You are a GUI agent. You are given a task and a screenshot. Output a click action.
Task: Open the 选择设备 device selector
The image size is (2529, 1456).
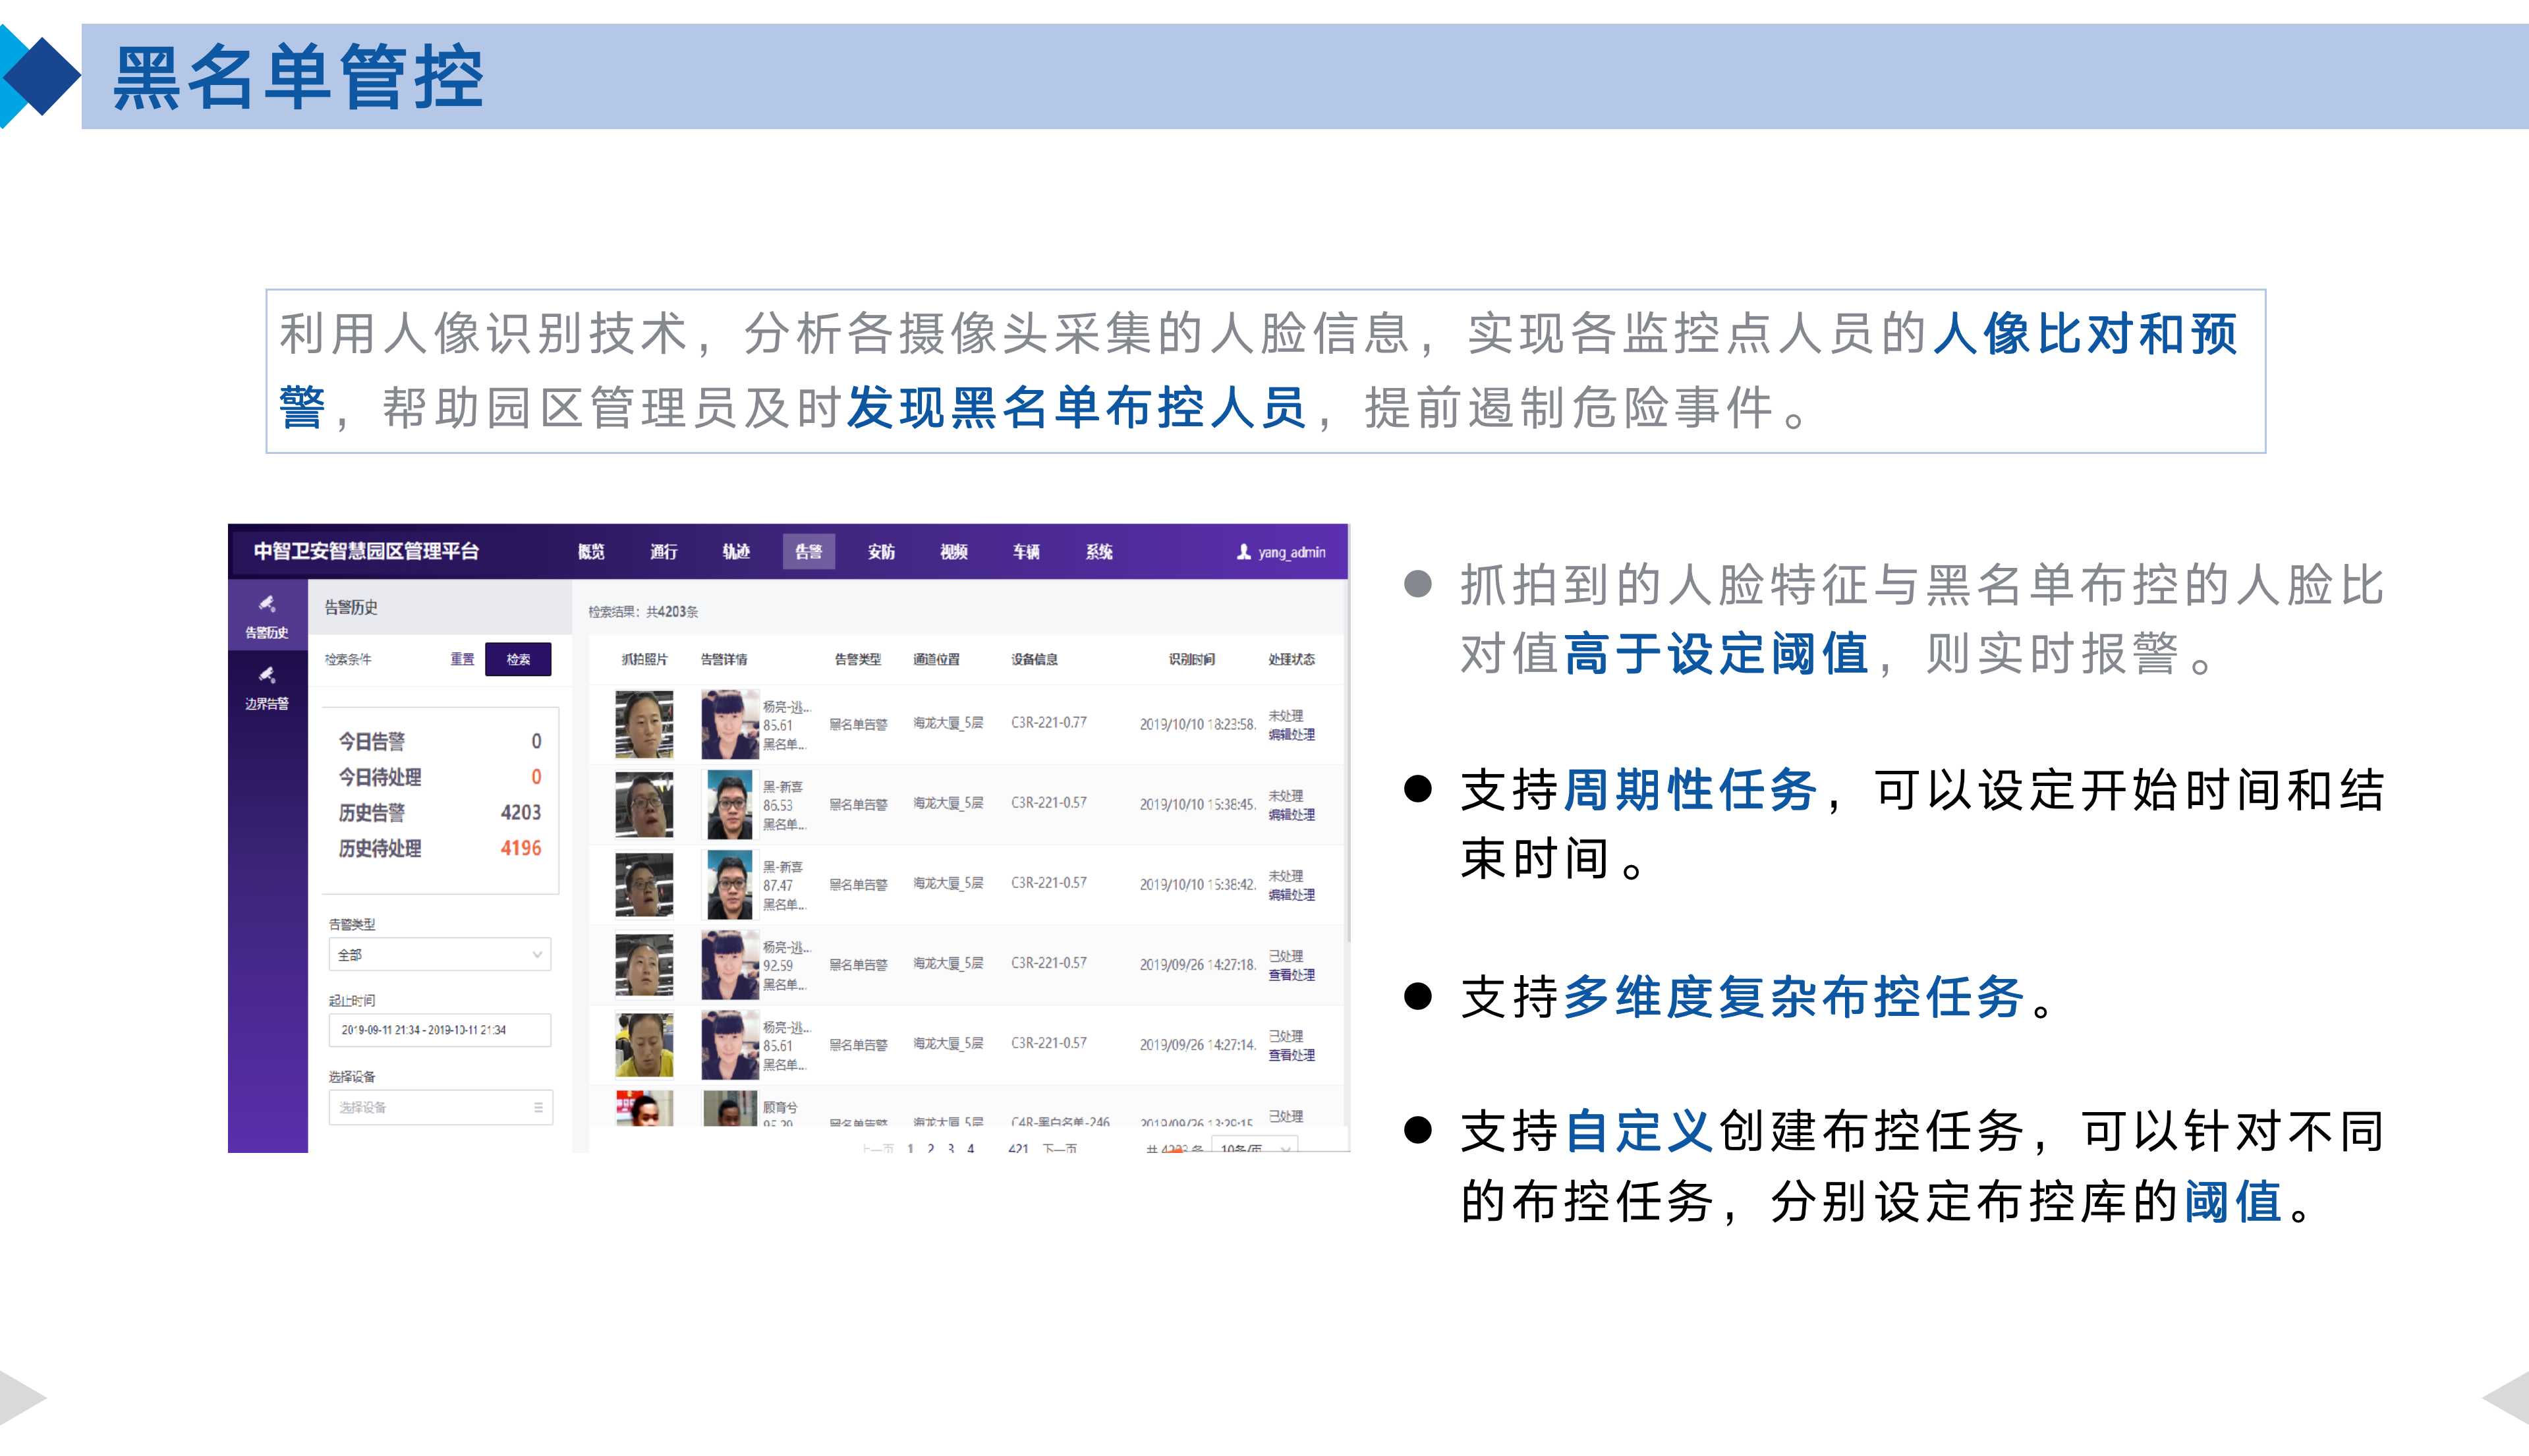click(x=430, y=1107)
